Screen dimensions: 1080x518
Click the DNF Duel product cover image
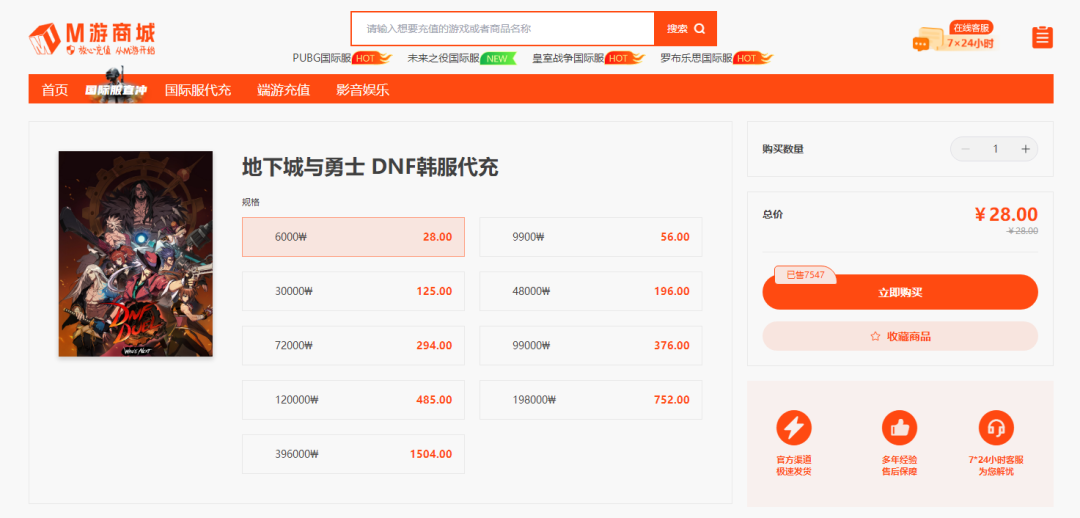click(x=136, y=254)
